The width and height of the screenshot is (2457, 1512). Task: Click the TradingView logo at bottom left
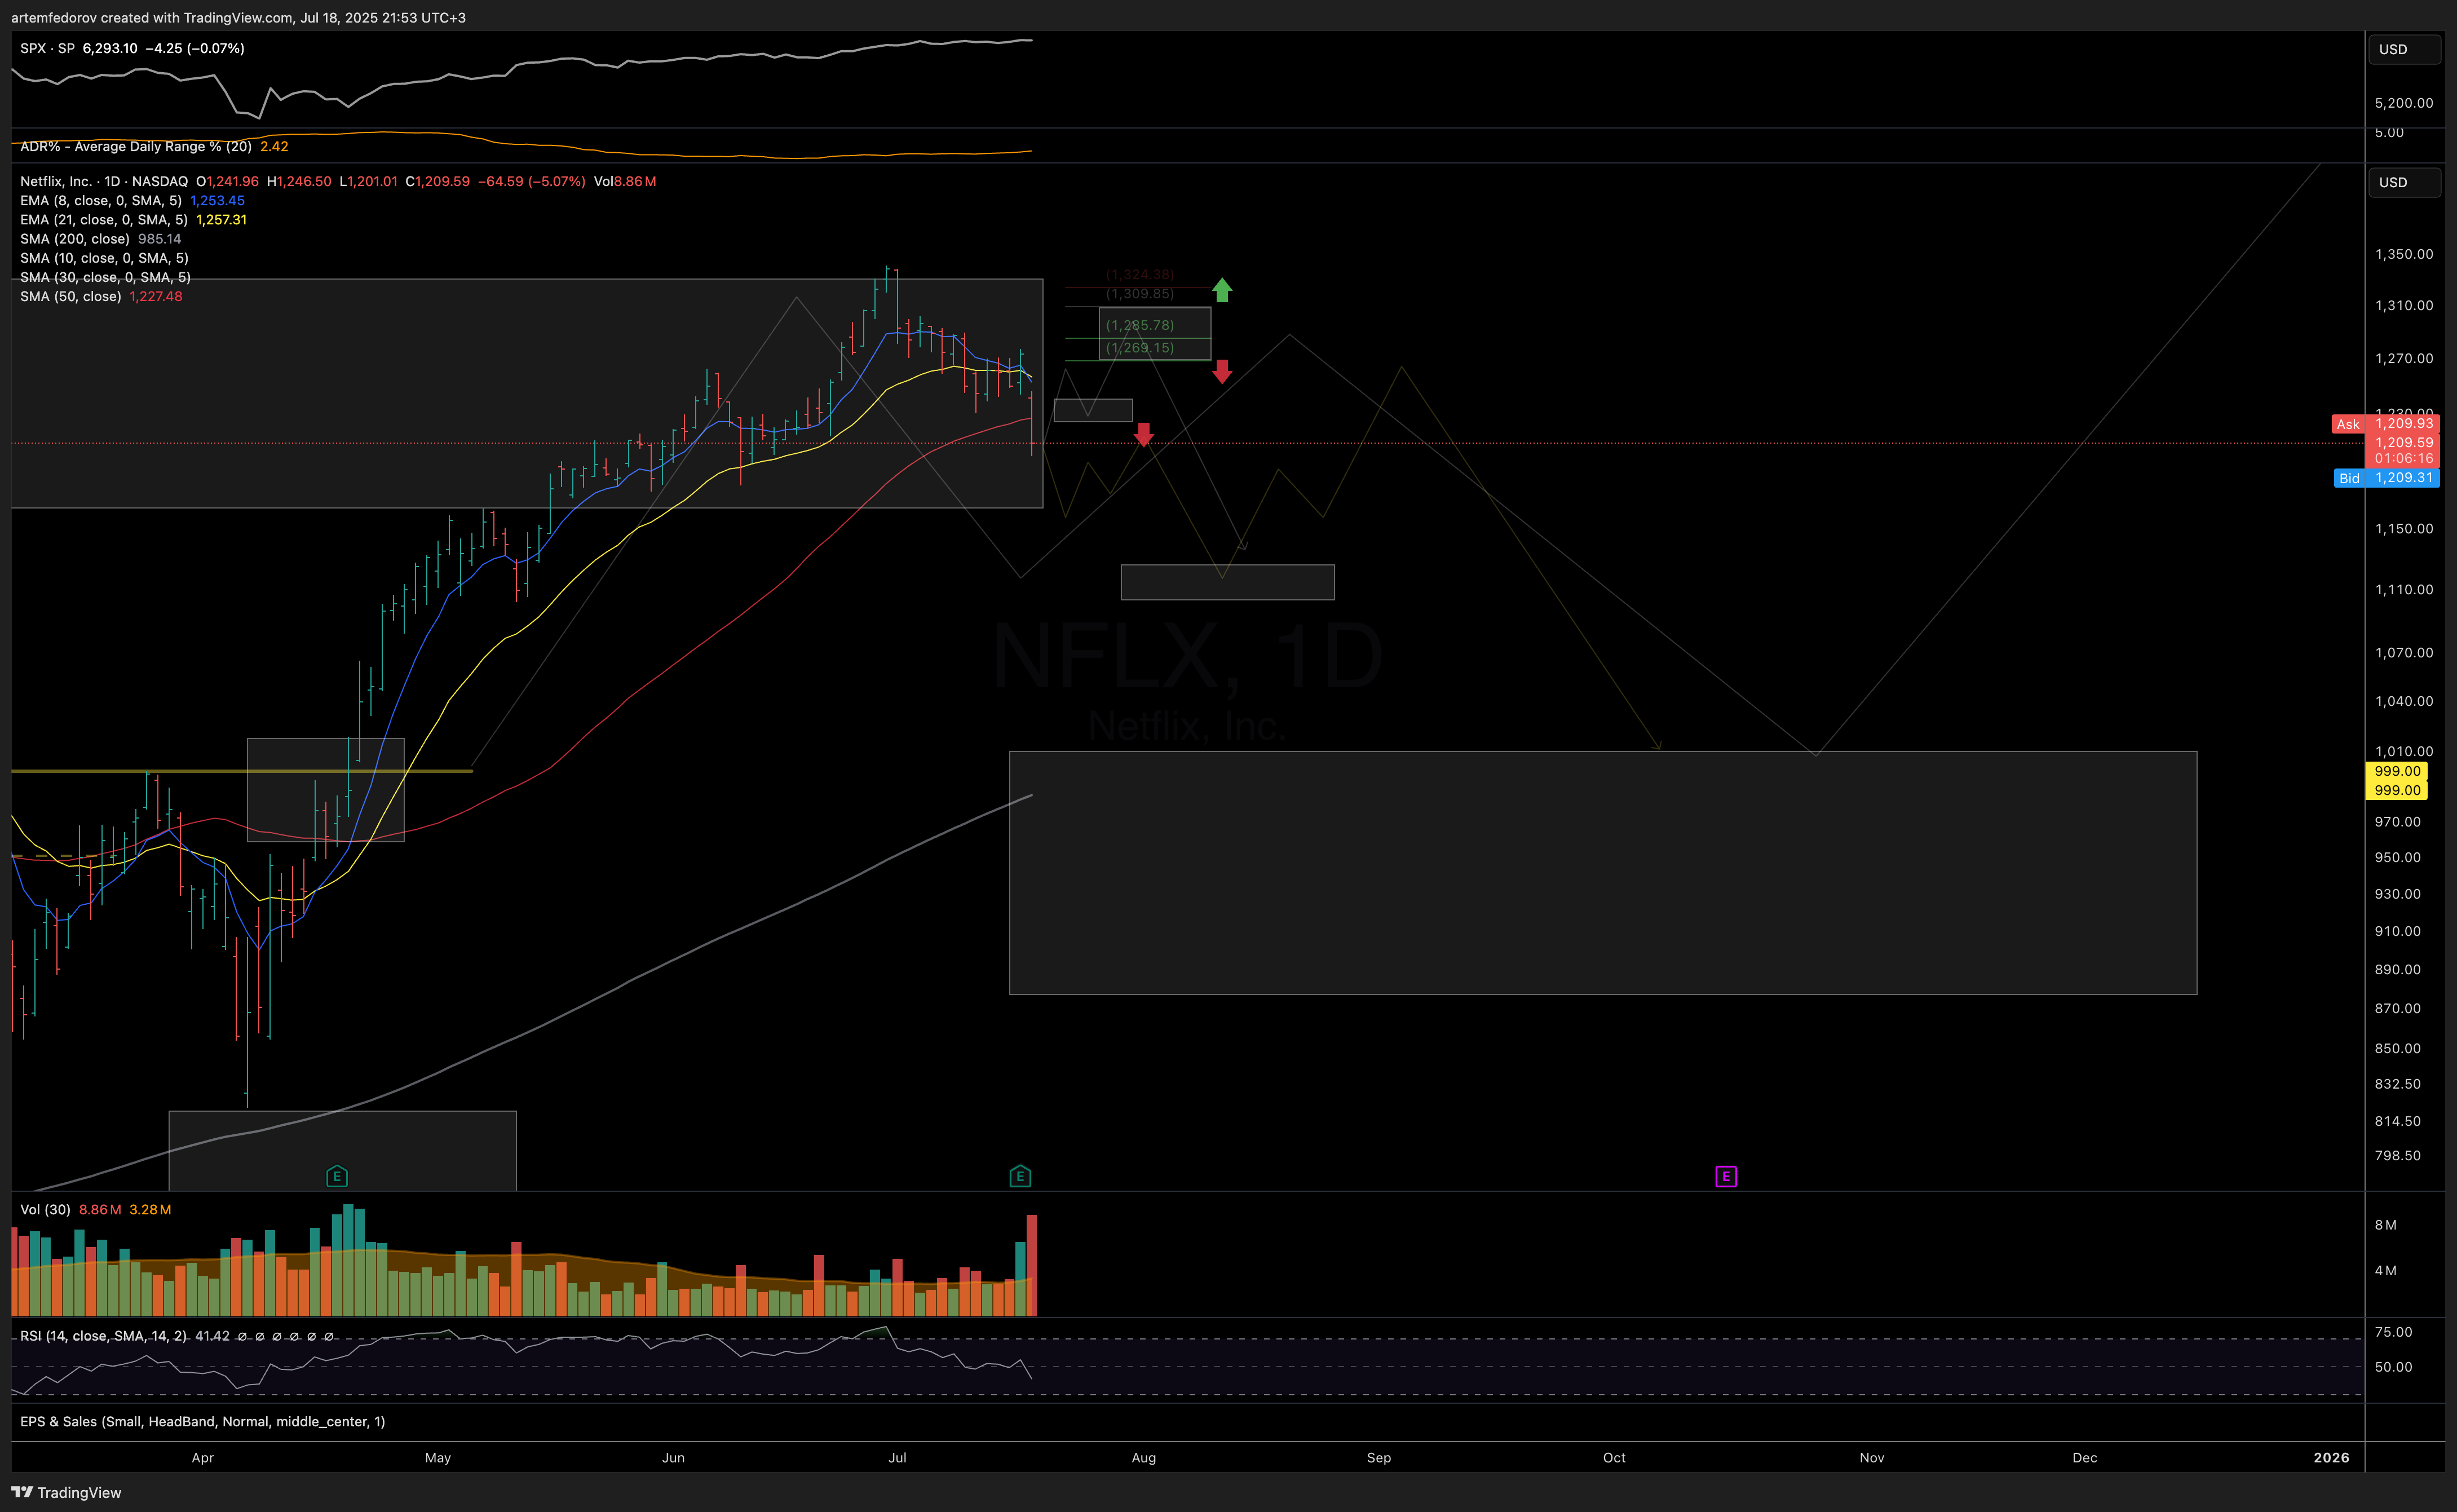(67, 1492)
